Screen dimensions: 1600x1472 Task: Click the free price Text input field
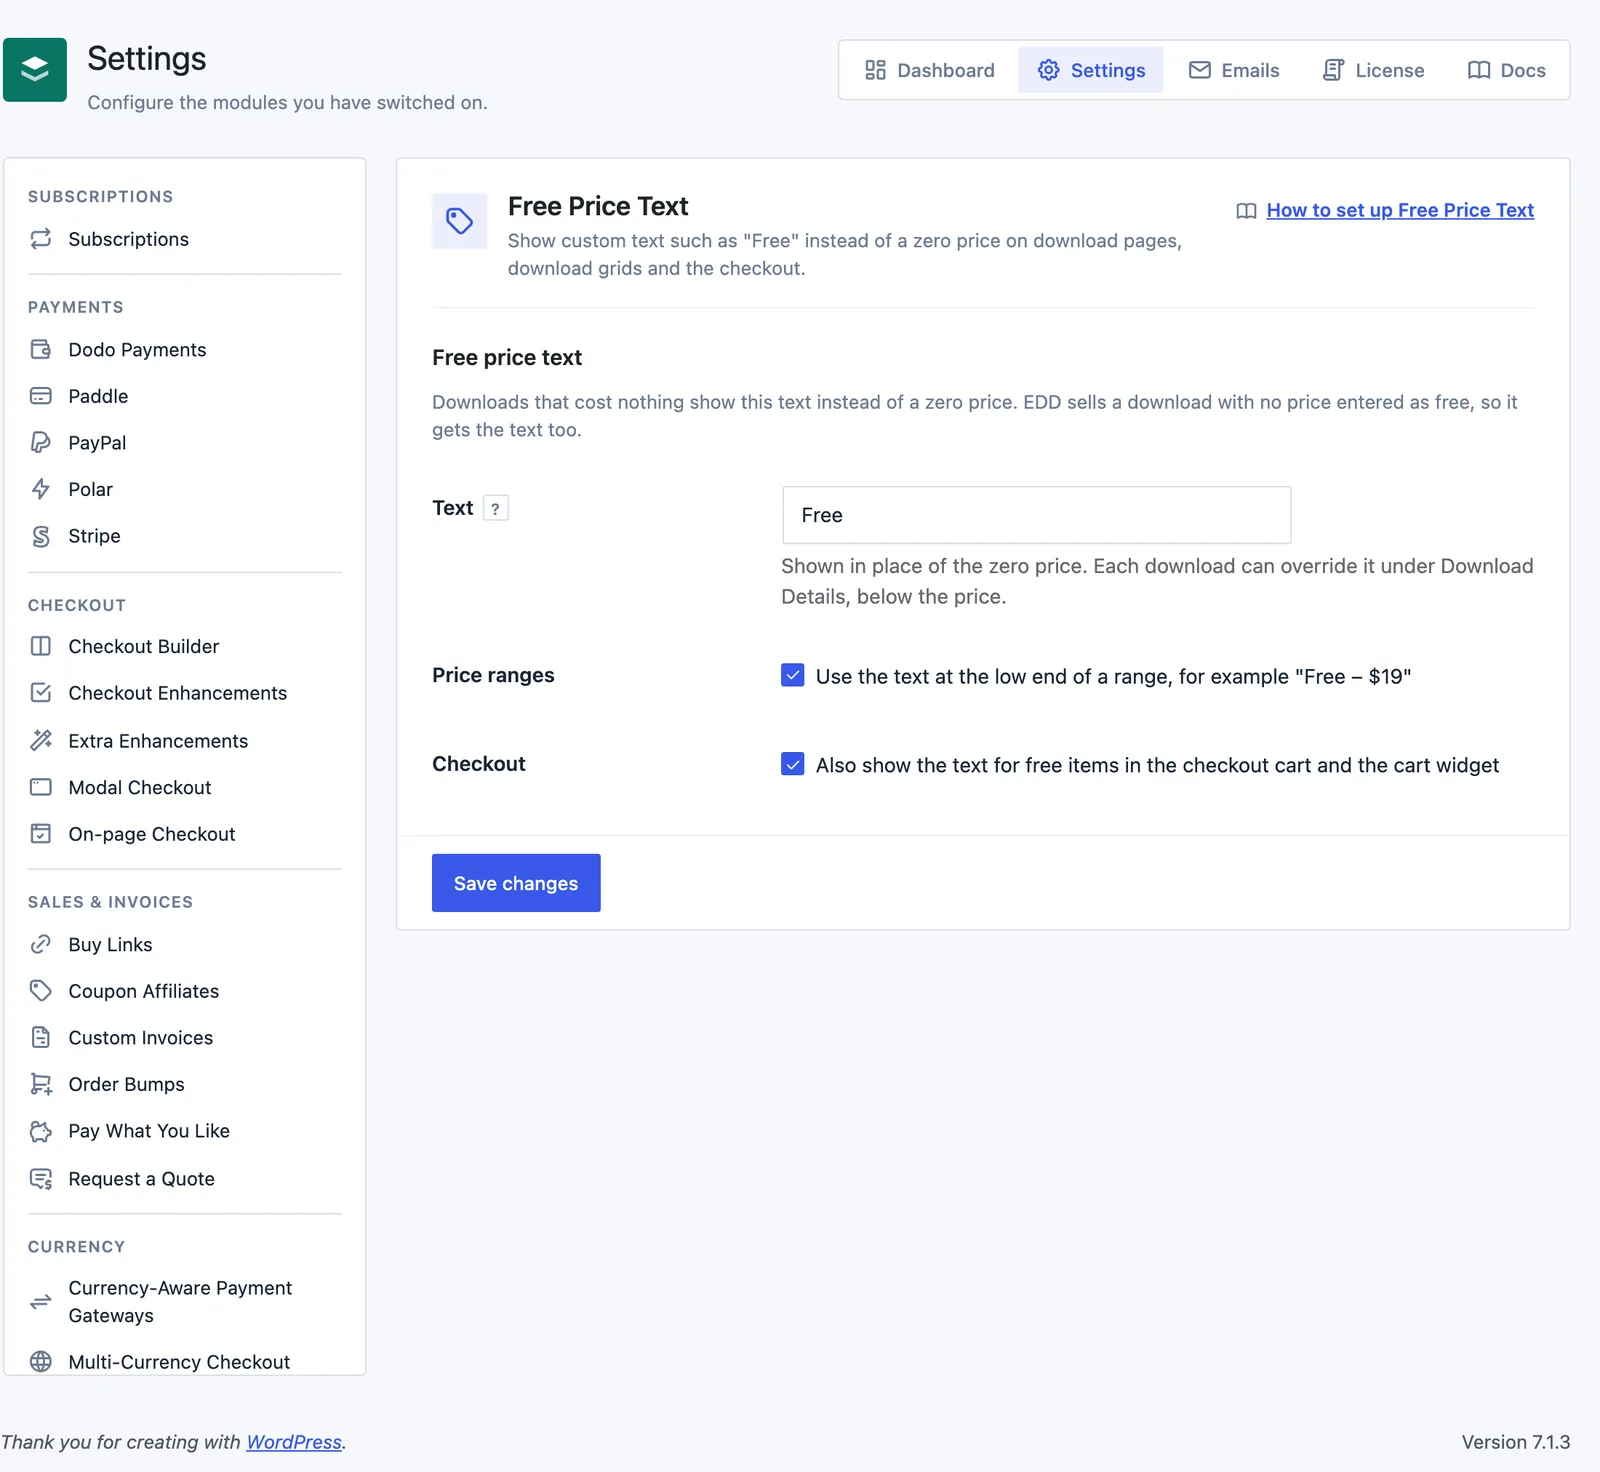click(1037, 515)
